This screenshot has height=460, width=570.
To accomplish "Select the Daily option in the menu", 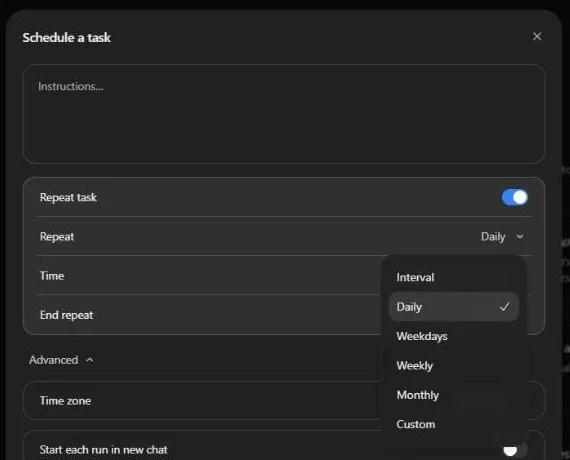I will (x=453, y=307).
